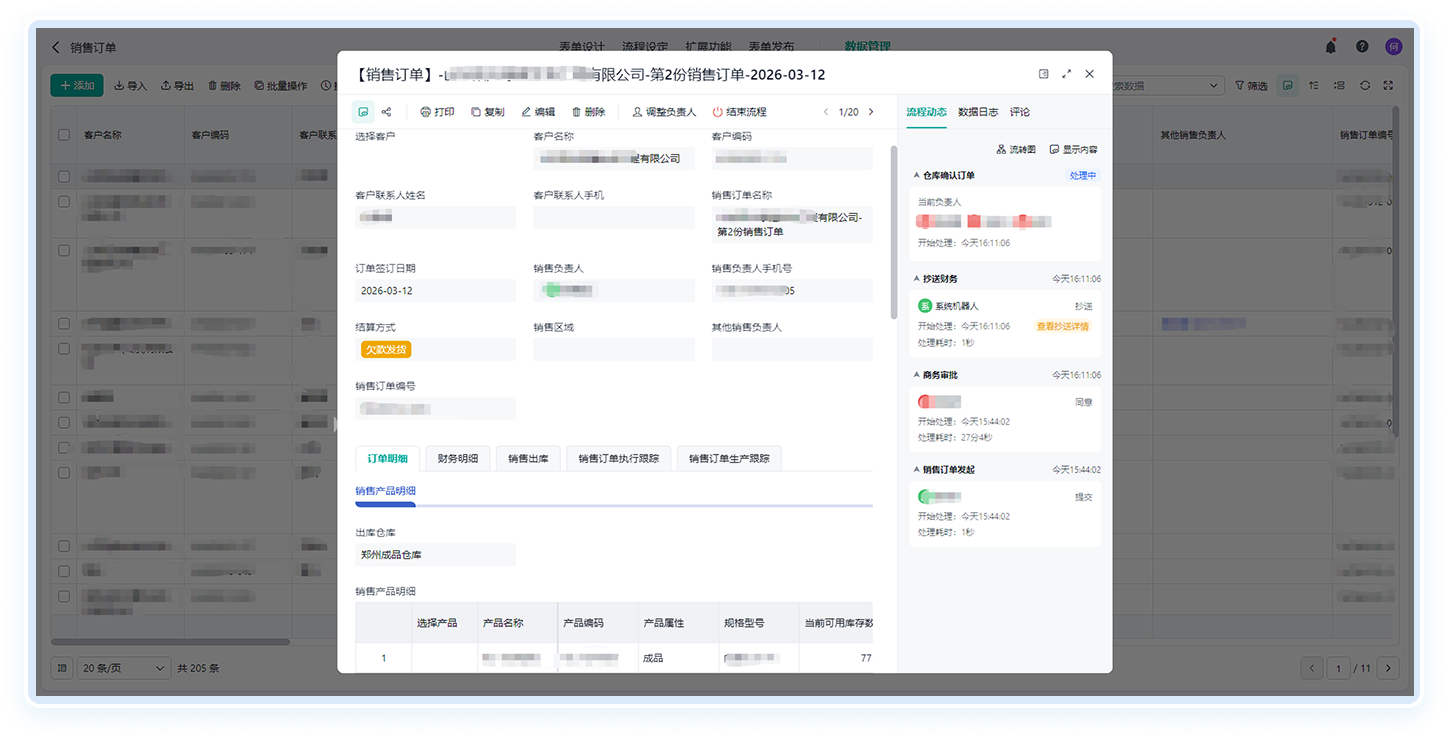Collapse the 商务审批 workflow step
The height and width of the screenshot is (740, 1448).
916,375
